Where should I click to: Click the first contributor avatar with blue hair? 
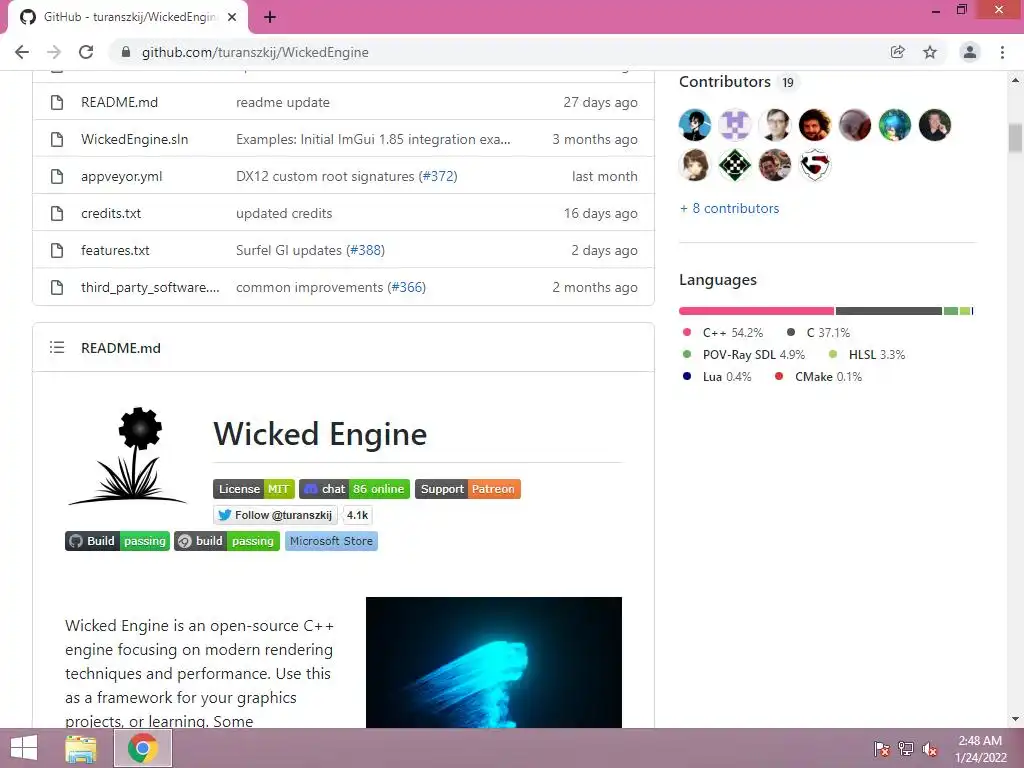tap(695, 125)
